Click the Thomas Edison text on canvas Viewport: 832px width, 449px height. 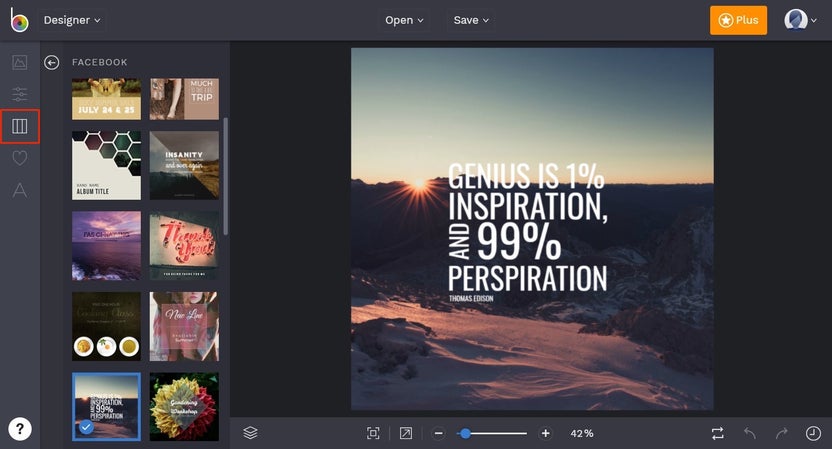tap(471, 299)
